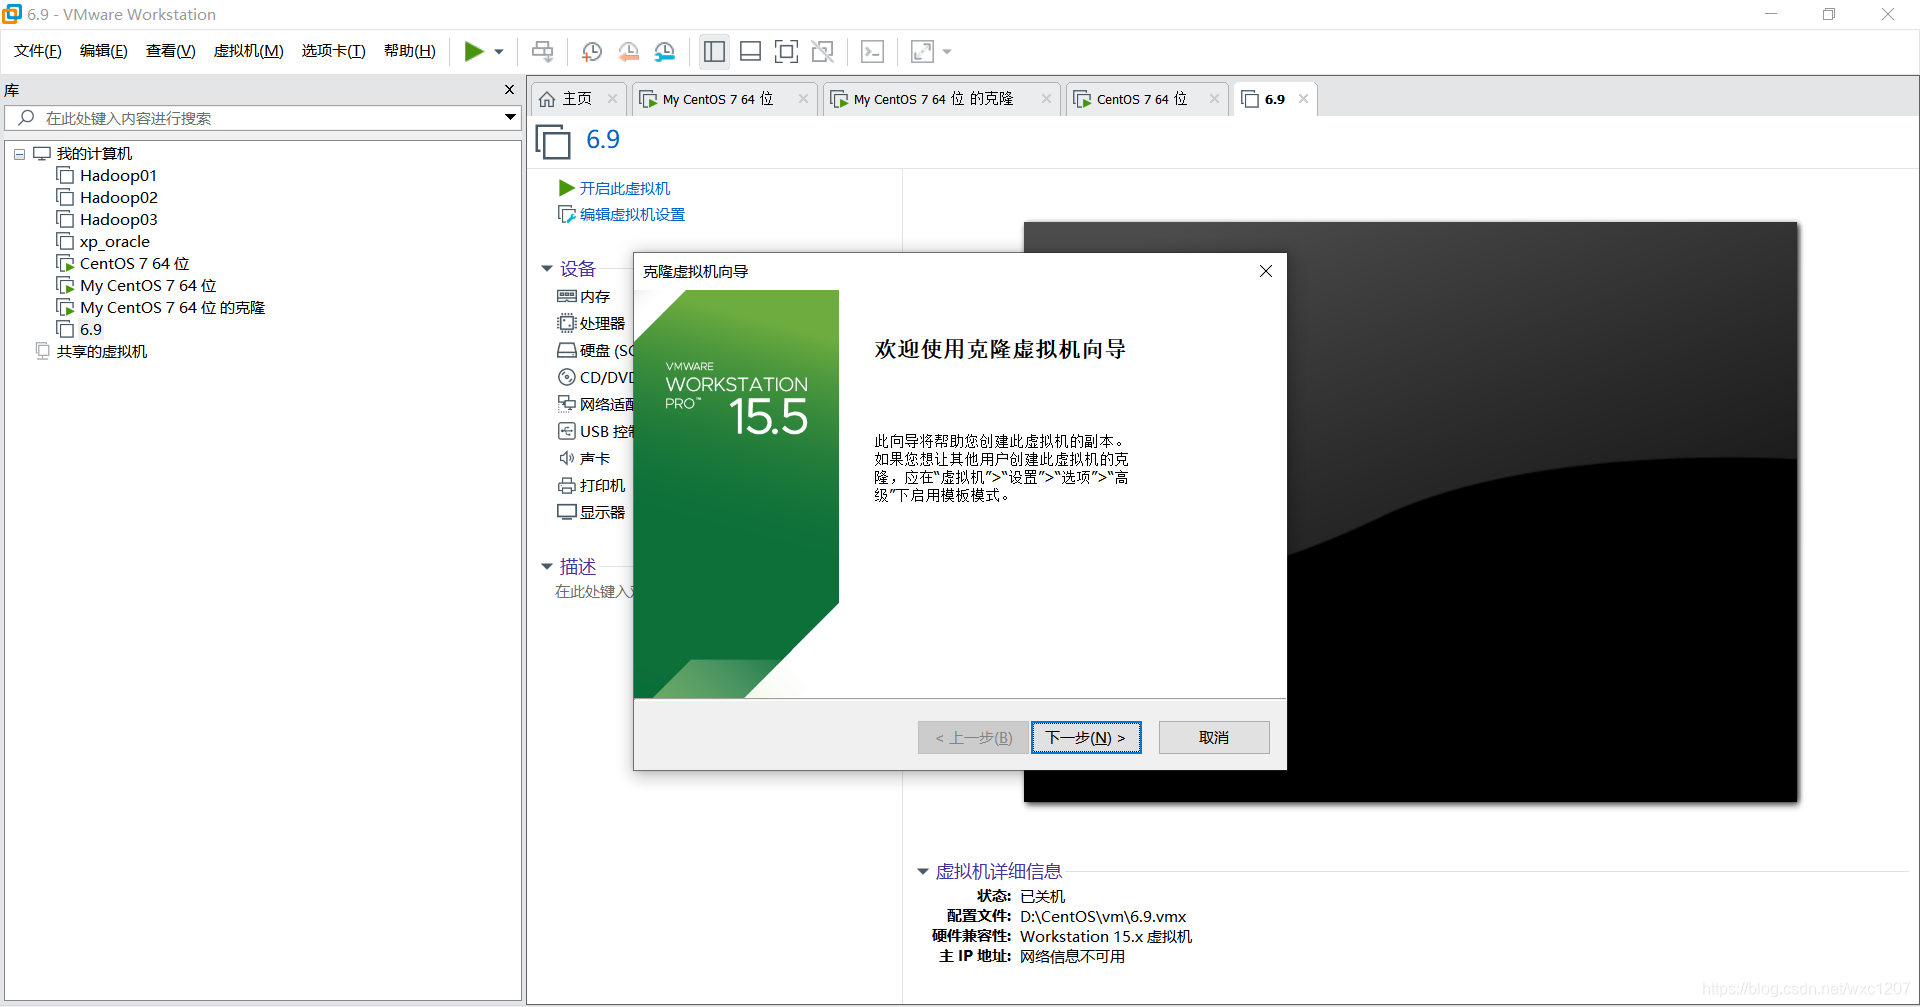The height and width of the screenshot is (1007, 1920).
Task: Click the 内存 memory device icon
Action: 566,296
